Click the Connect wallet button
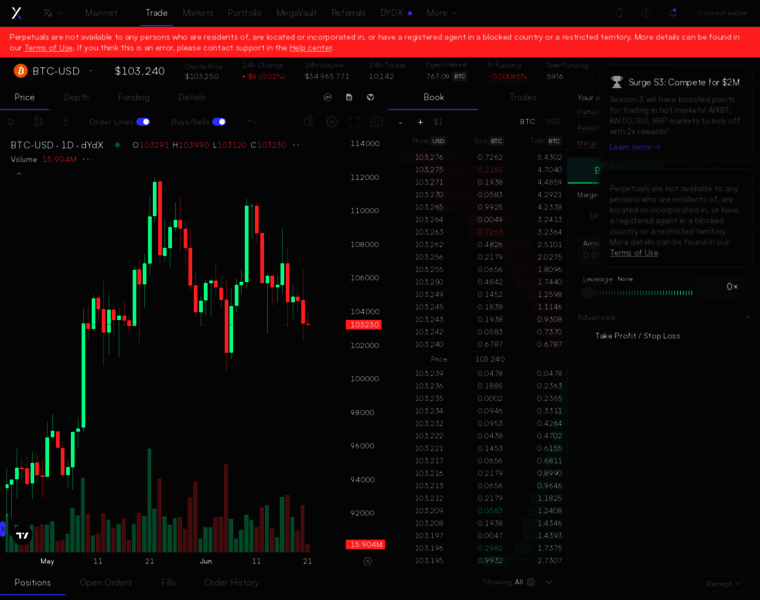Viewport: 760px width, 600px height. (722, 13)
